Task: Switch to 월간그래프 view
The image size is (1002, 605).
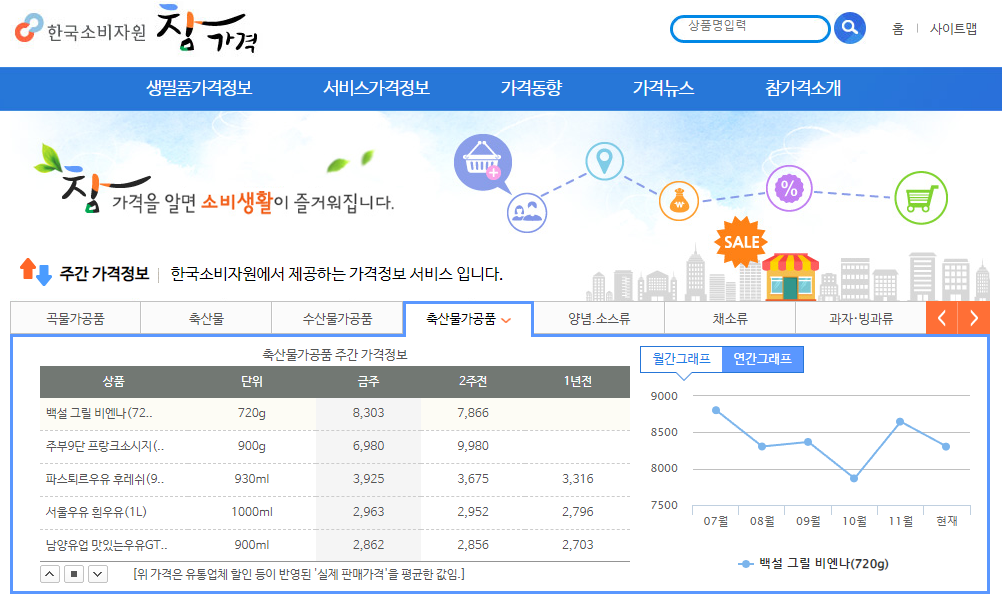Action: click(x=681, y=359)
